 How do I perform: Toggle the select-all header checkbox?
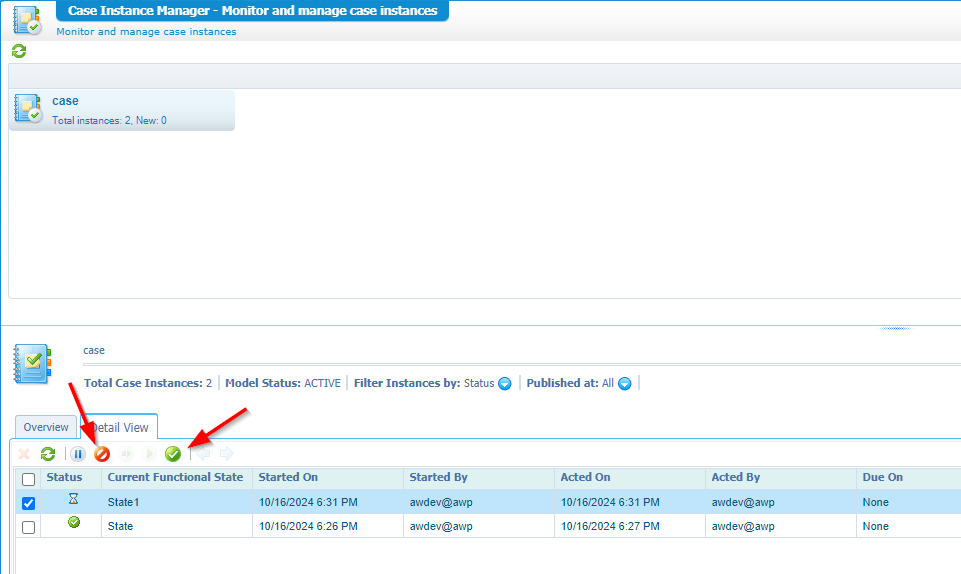tap(28, 479)
